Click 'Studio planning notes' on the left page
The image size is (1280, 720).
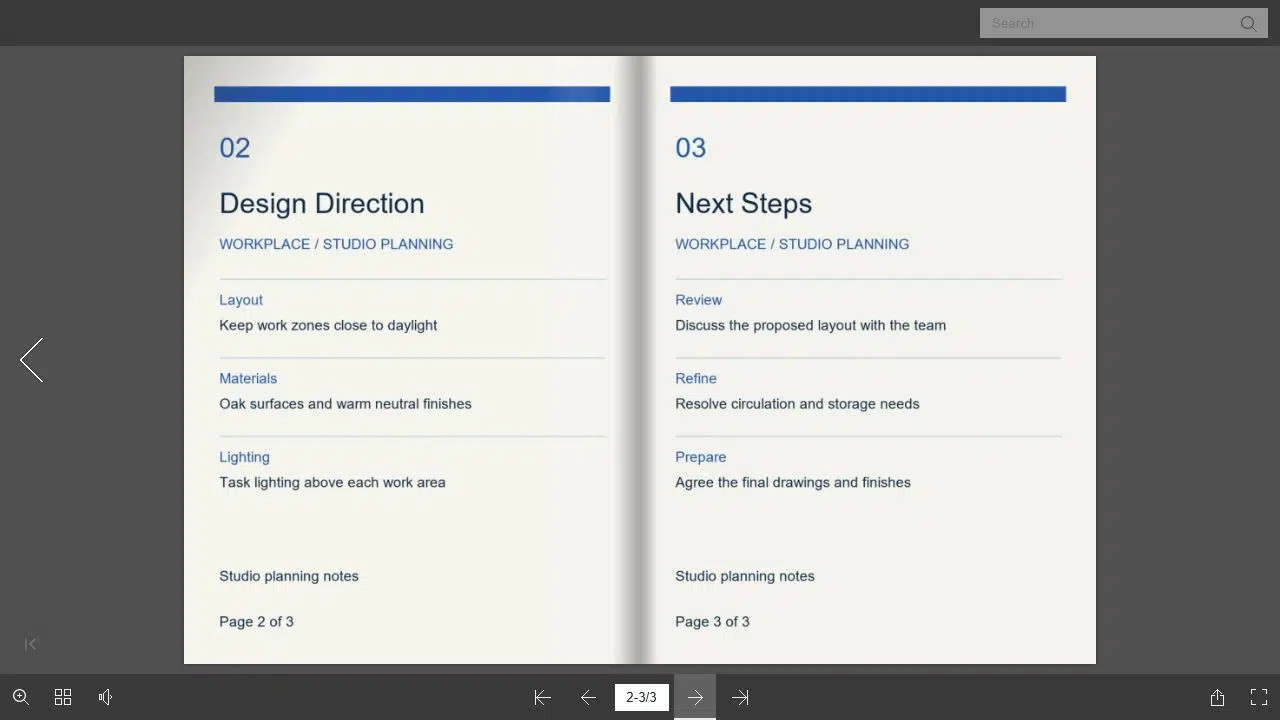coord(289,576)
